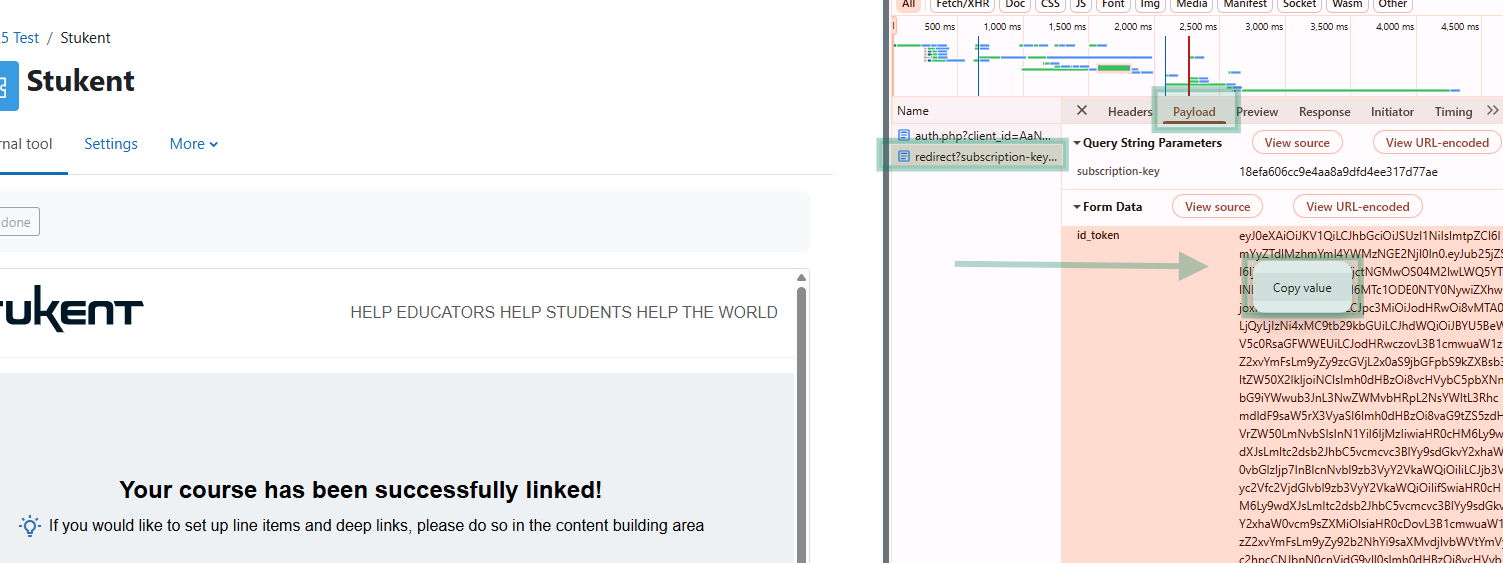Filter network requests by CSS
Viewport: 1503px width, 563px height.
1050,4
